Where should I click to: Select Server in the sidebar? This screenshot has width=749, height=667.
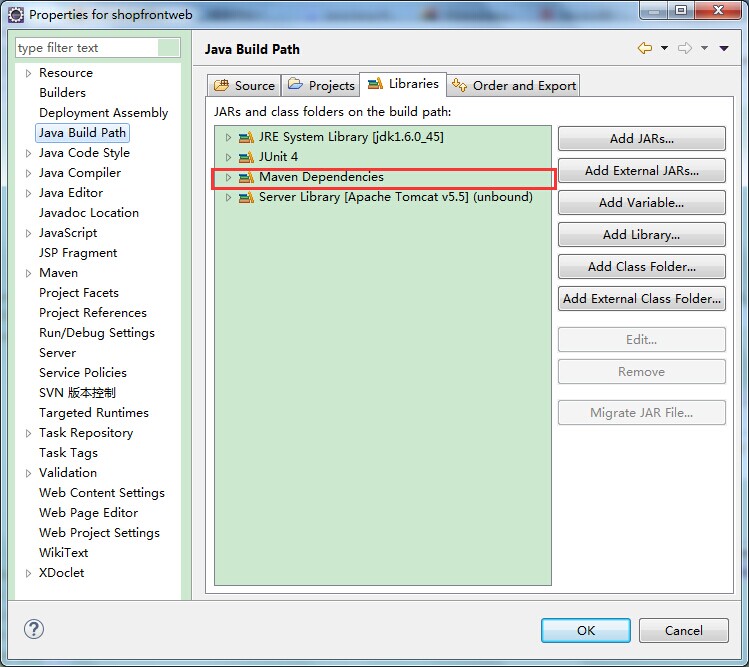[57, 353]
